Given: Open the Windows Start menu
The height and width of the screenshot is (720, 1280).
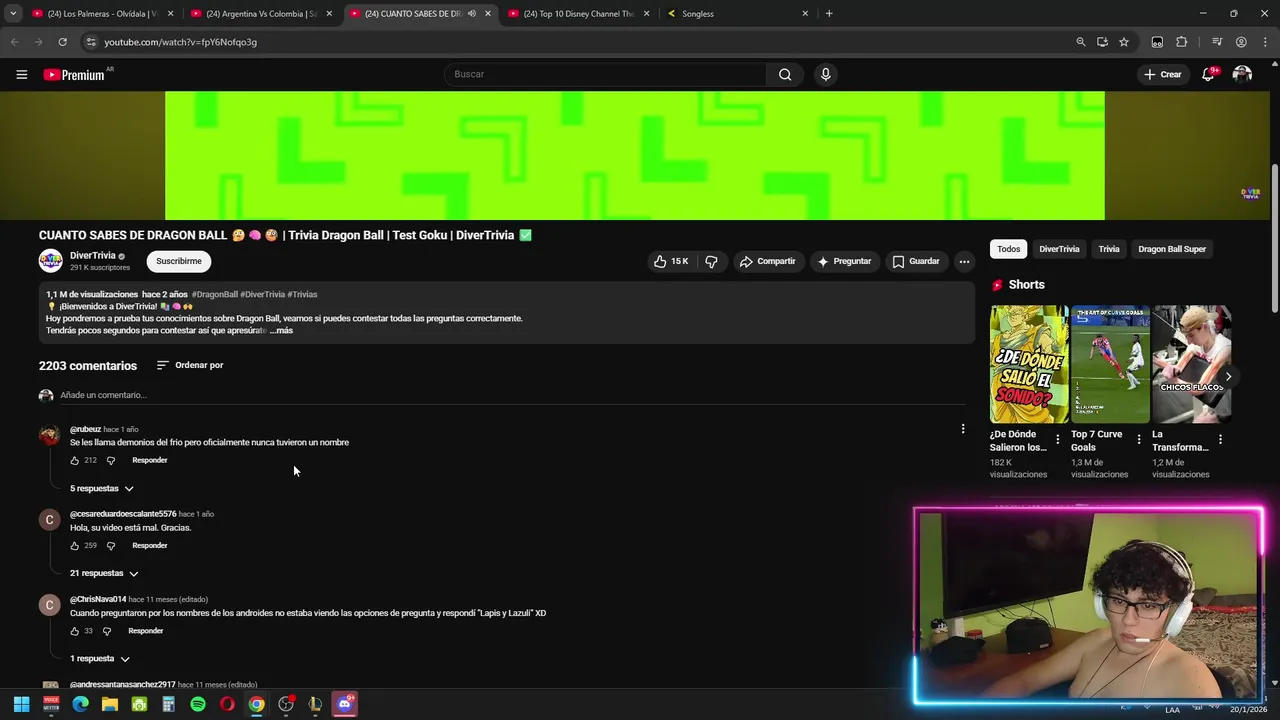Looking at the screenshot, I should [x=21, y=704].
